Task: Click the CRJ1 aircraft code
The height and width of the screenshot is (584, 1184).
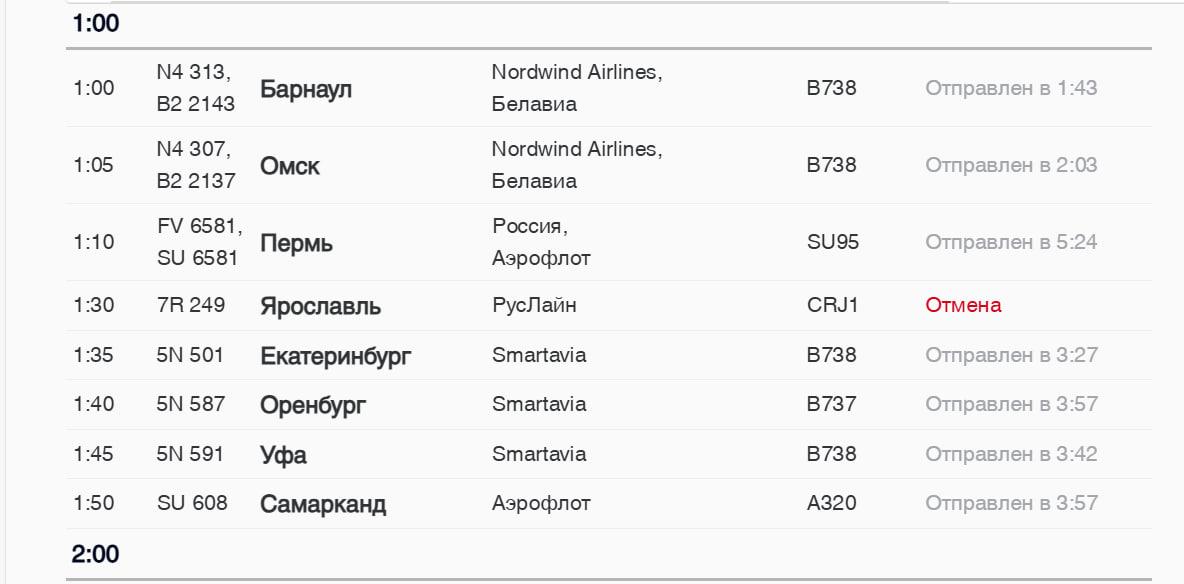Action: pos(833,305)
